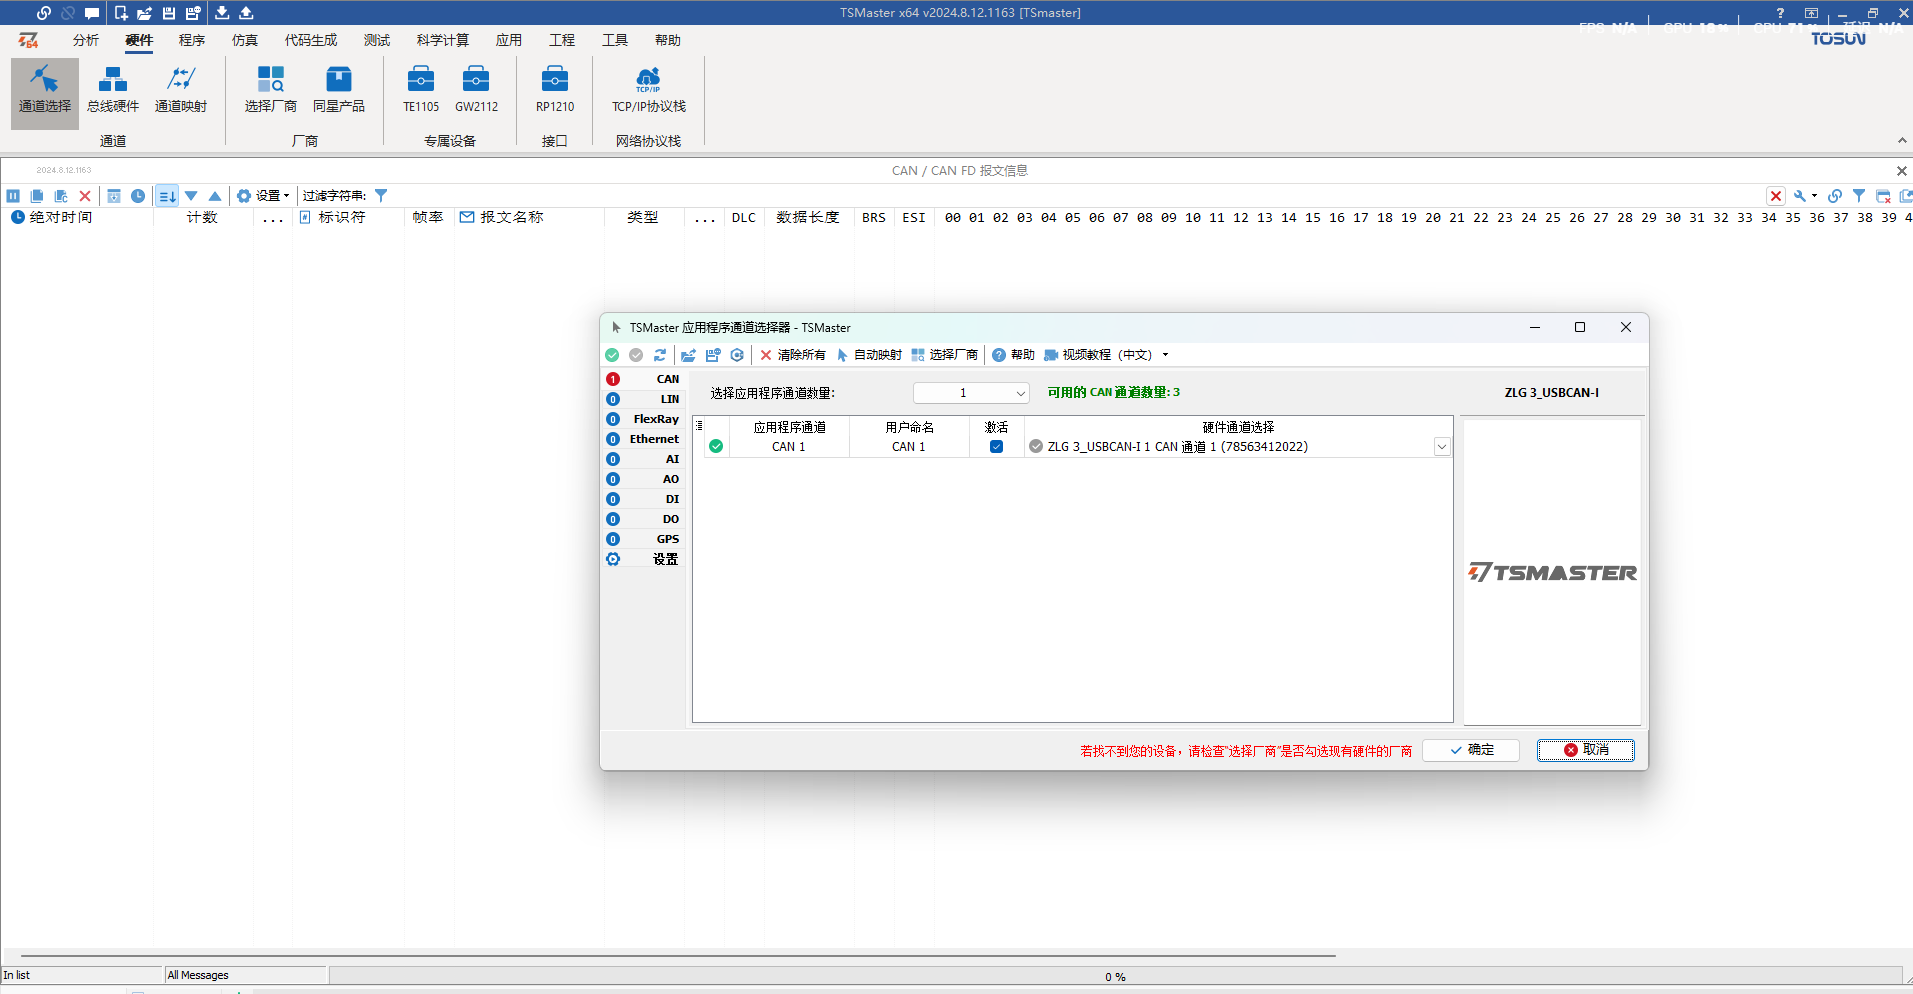Select the Ethernet category

coord(643,439)
